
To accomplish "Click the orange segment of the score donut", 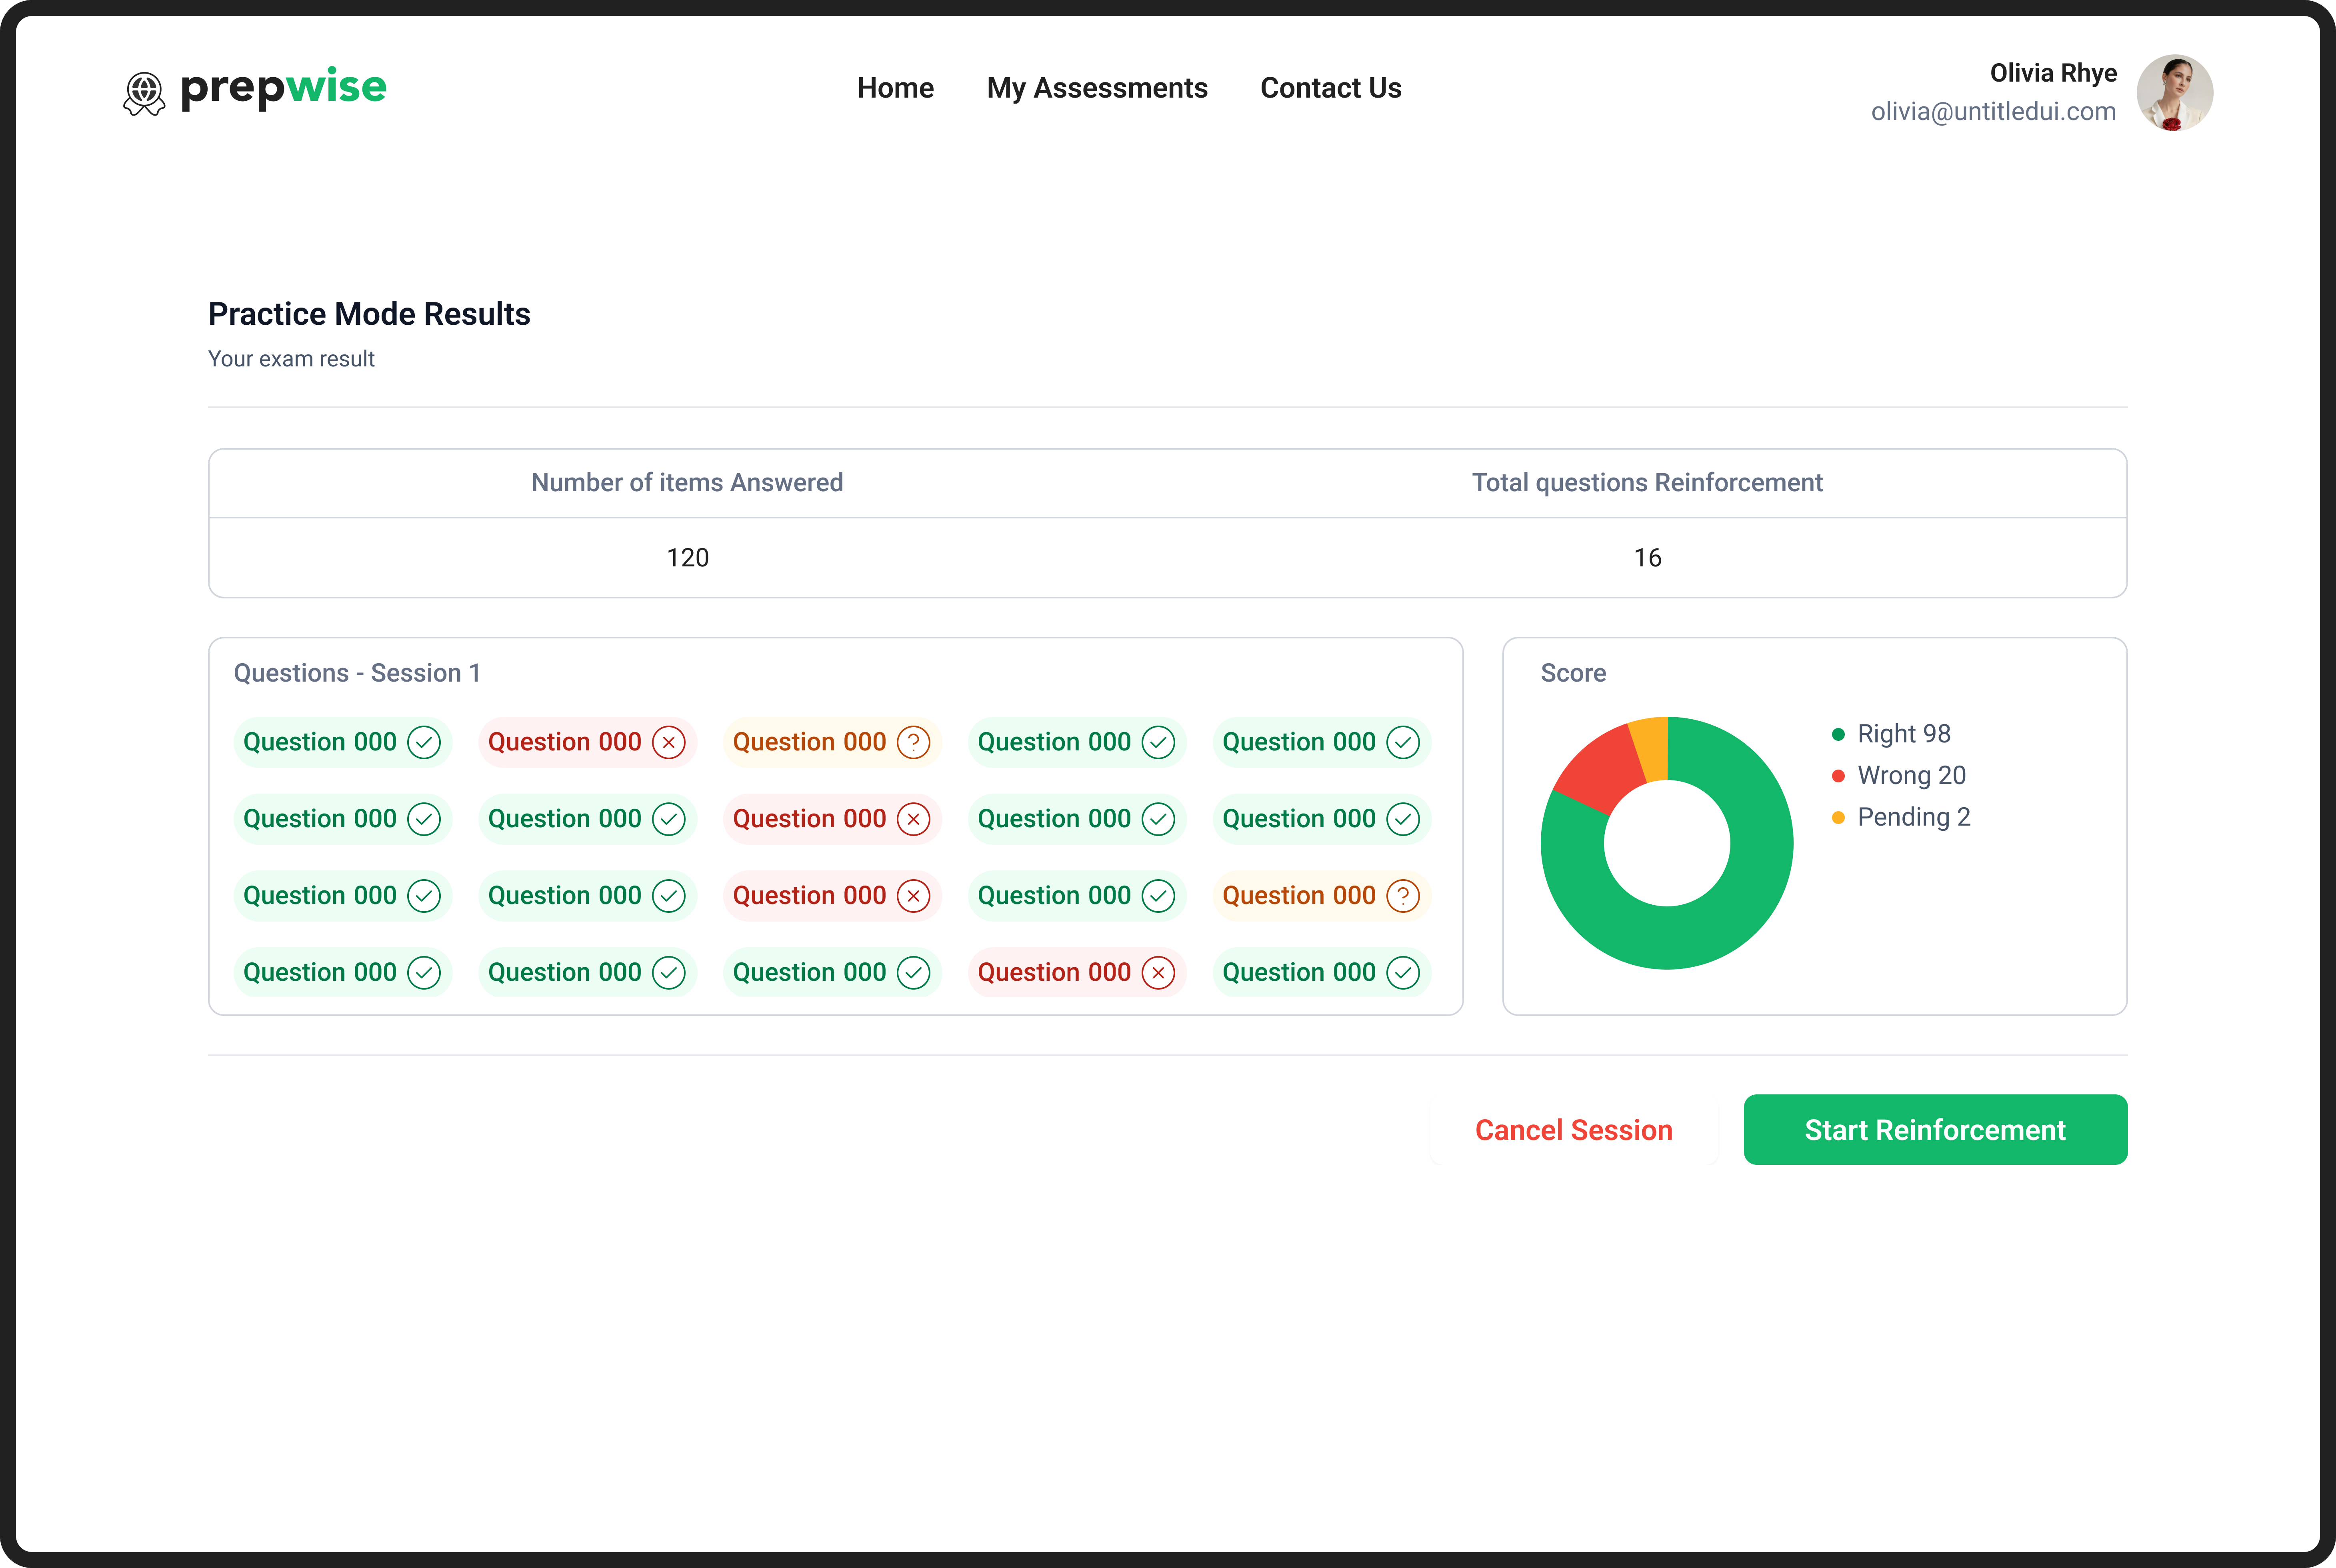I will pos(1651,748).
